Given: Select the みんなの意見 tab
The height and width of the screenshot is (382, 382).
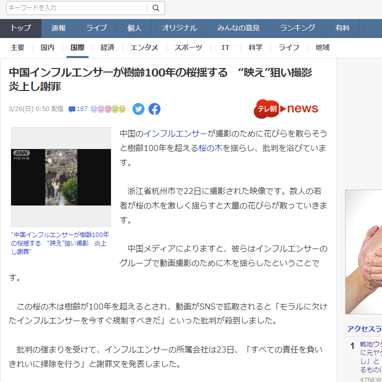Looking at the screenshot, I should tap(238, 28).
